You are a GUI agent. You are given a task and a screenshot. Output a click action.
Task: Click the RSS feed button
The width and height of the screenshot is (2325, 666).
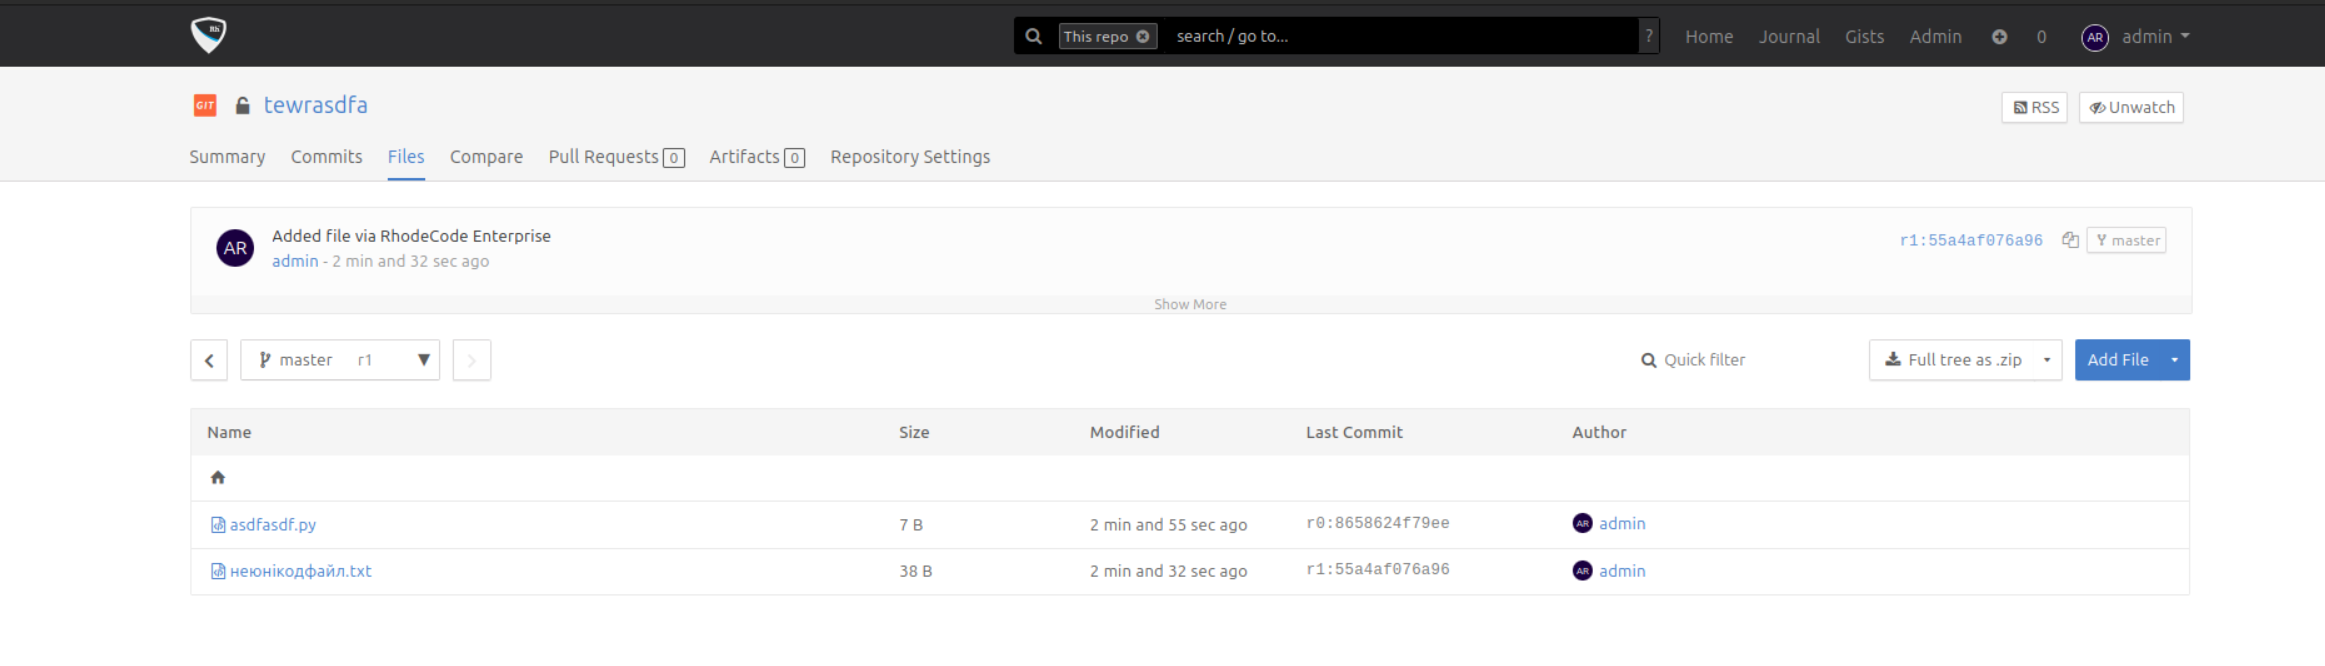(2034, 107)
